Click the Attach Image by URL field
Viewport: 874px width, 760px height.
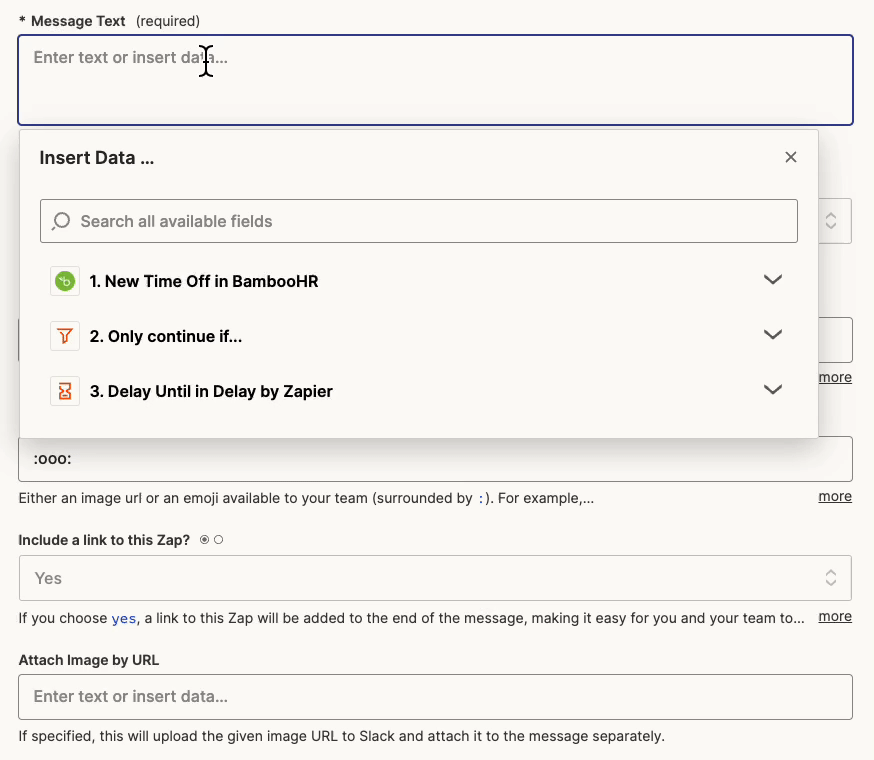435,696
